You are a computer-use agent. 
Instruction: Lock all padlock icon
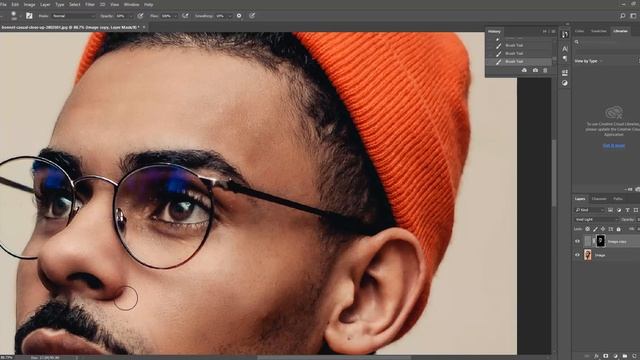[618, 229]
